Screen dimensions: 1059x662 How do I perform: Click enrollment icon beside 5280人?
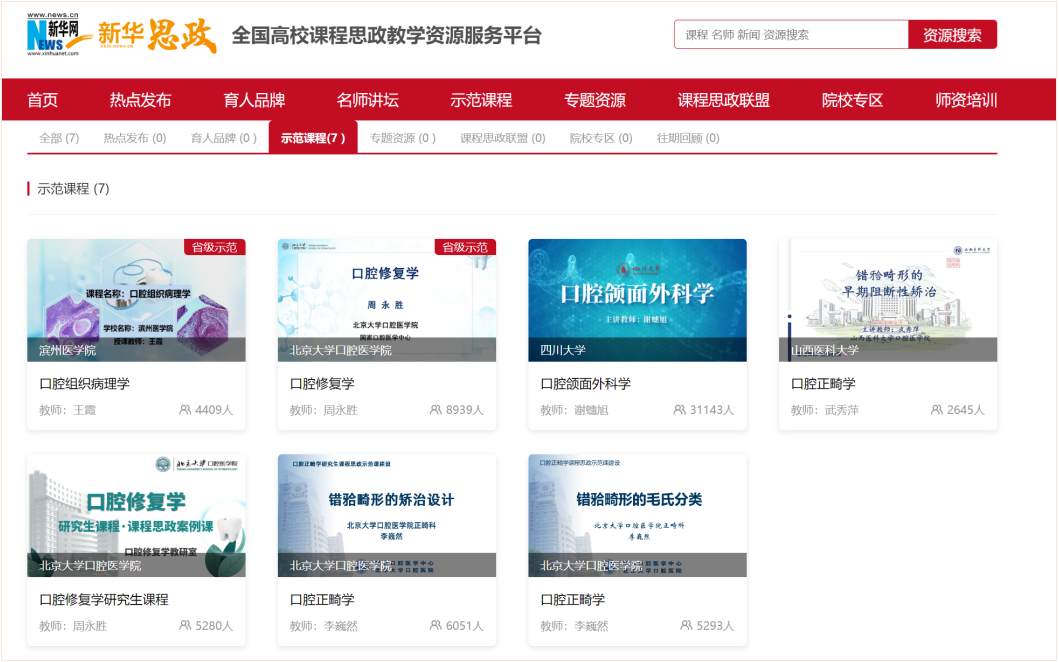[x=185, y=626]
